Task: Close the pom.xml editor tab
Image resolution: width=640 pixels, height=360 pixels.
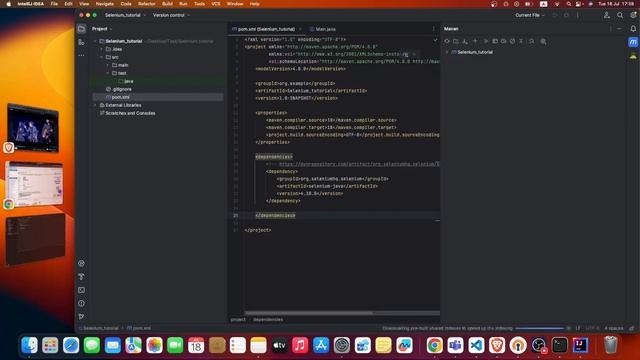Action: 300,29
